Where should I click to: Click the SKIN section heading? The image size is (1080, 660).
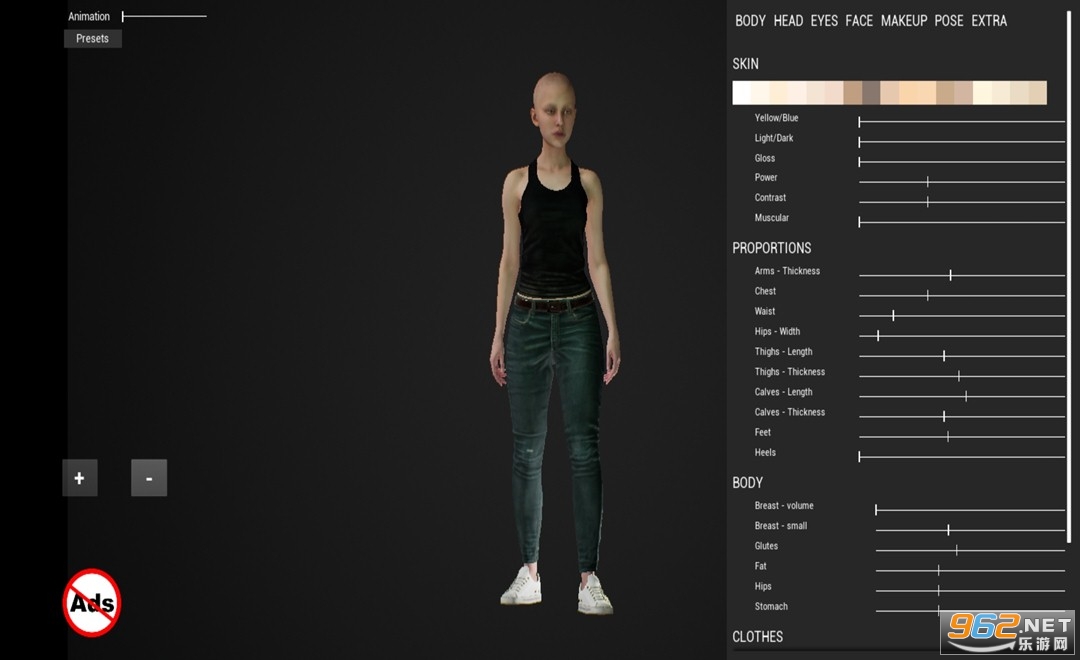[745, 64]
